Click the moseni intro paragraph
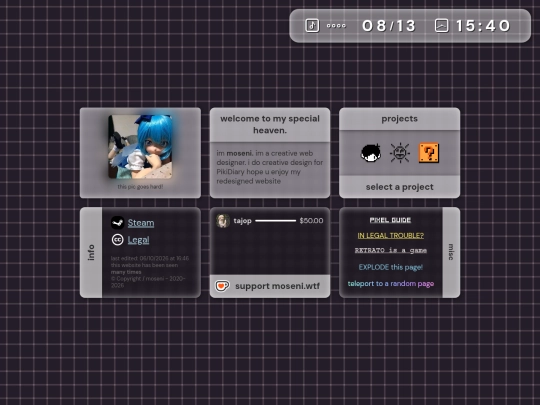The image size is (540, 405). 270,167
